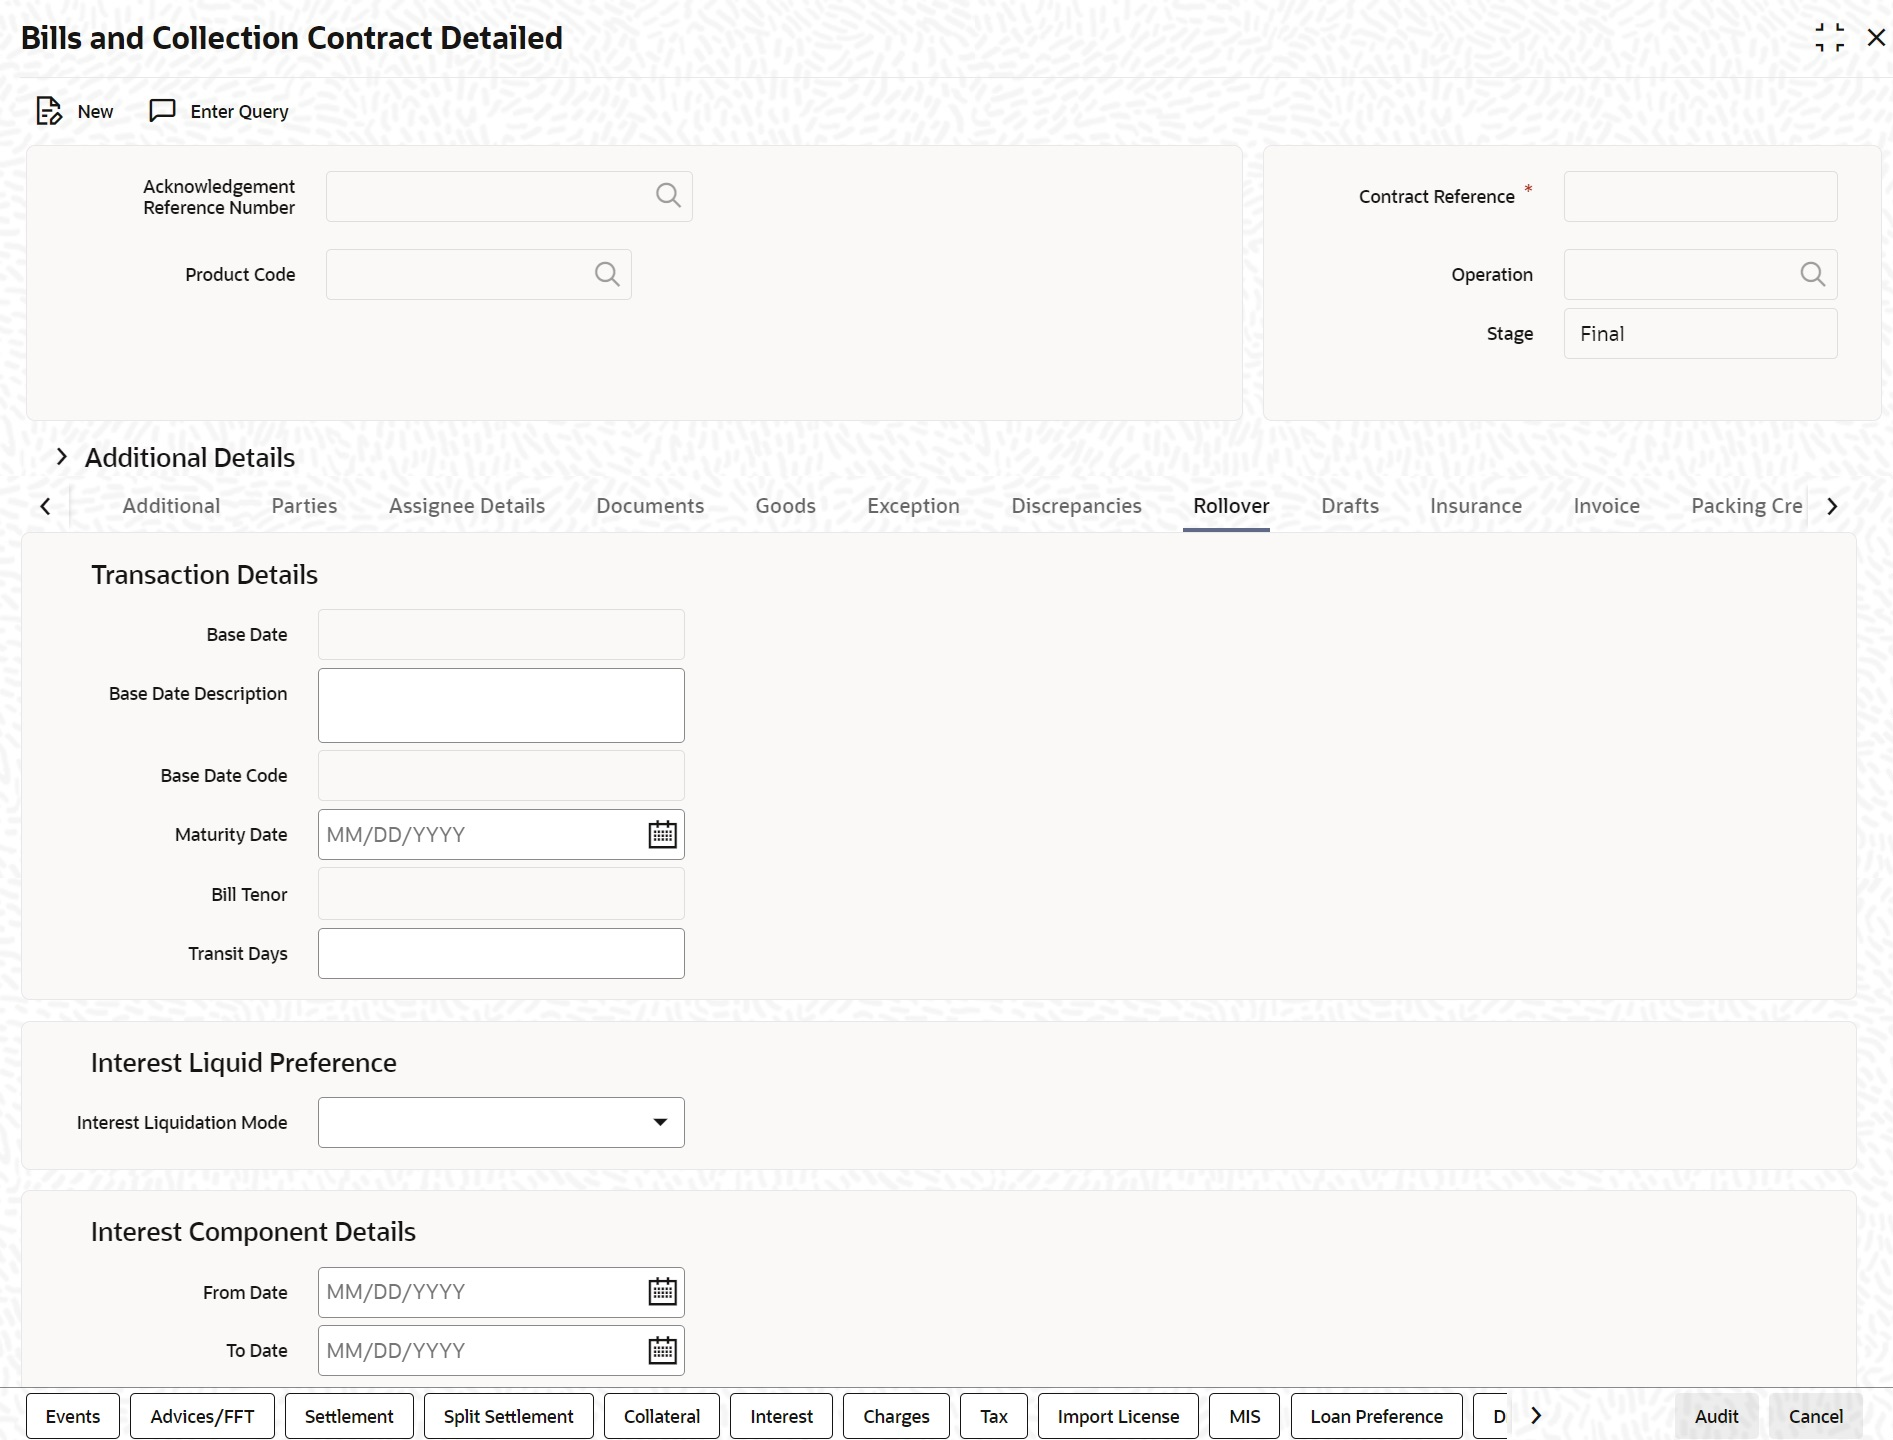Click the Interest Liquid Preference heading
Image resolution: width=1893 pixels, height=1440 pixels.
click(243, 1063)
